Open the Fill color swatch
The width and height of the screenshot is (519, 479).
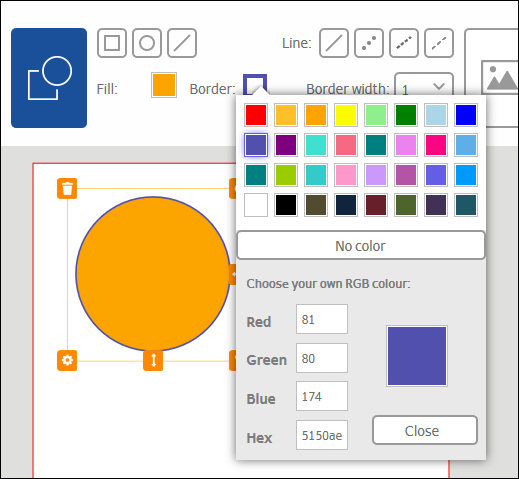[x=164, y=85]
